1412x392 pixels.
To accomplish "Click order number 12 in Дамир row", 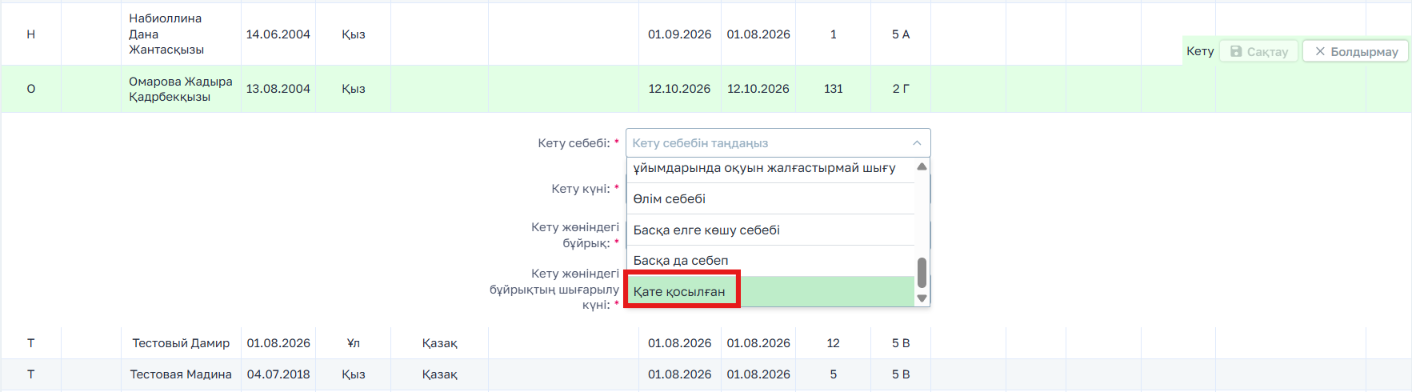I will 833,343.
